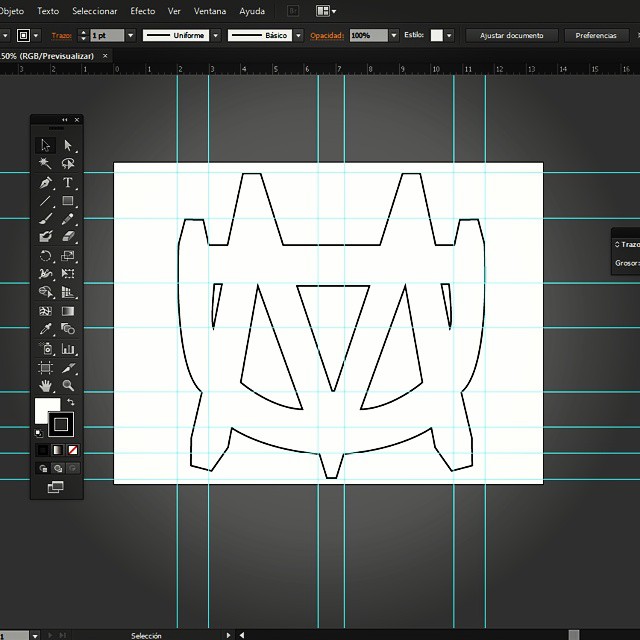The width and height of the screenshot is (640, 640).
Task: Select the Pen tool
Action: (45, 182)
